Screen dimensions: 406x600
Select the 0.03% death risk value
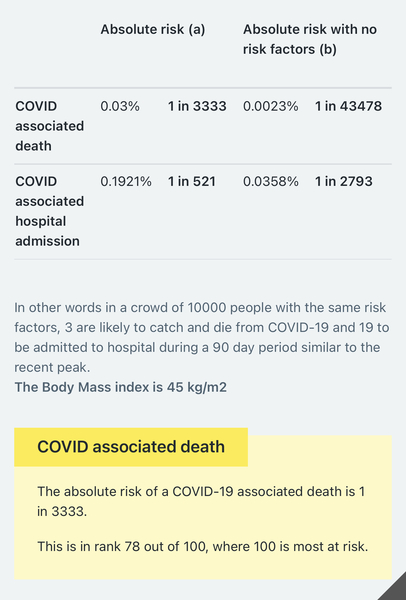(120, 106)
